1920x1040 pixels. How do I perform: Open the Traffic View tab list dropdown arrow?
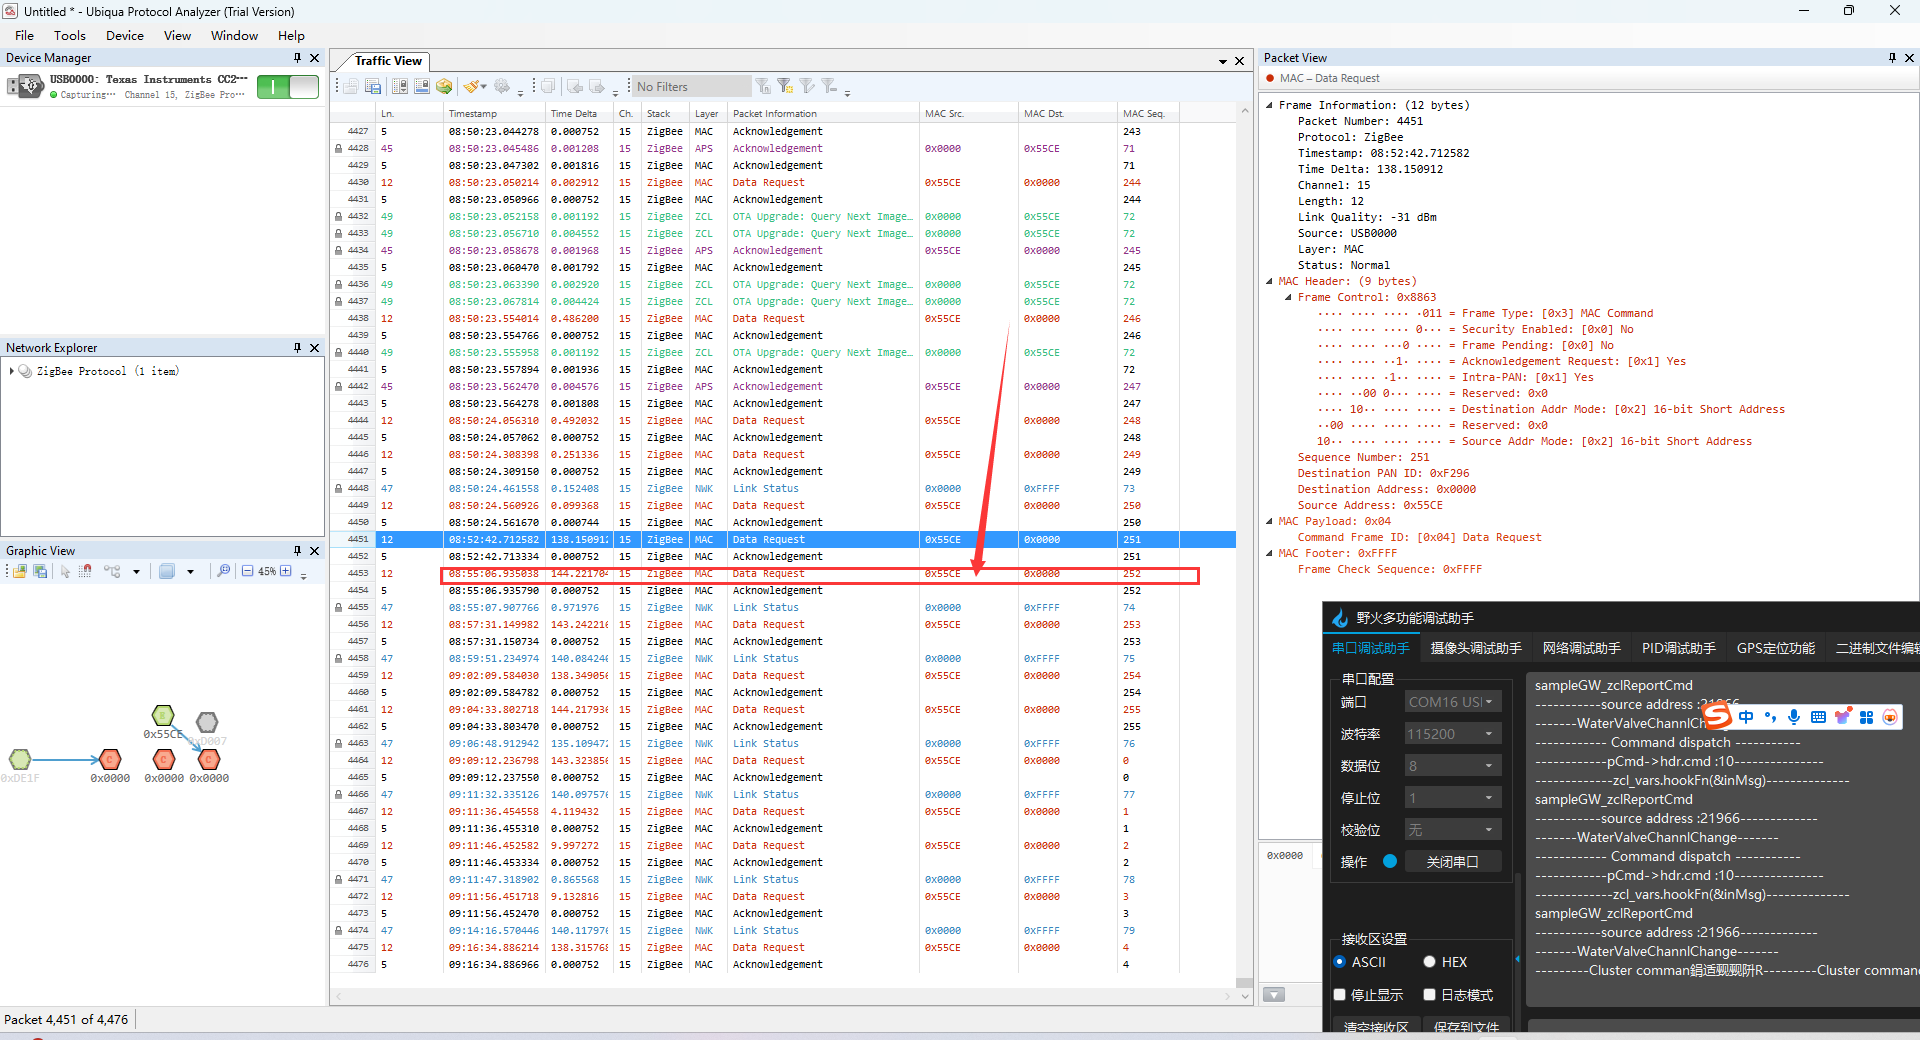[1223, 62]
